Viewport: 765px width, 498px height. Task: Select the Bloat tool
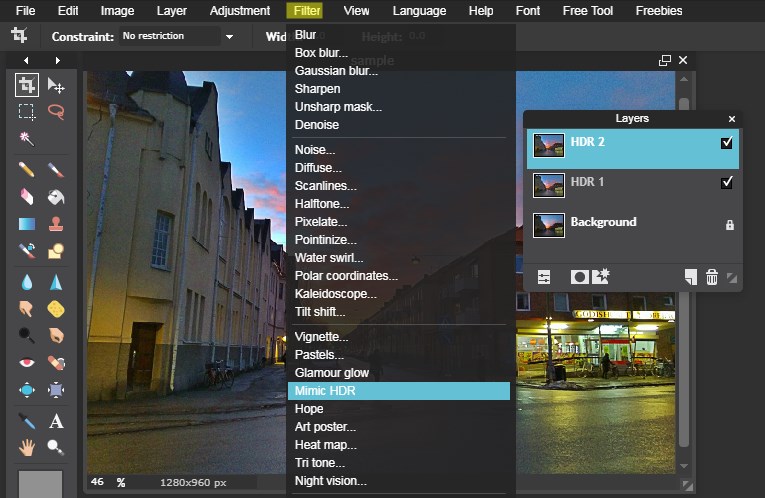27,390
